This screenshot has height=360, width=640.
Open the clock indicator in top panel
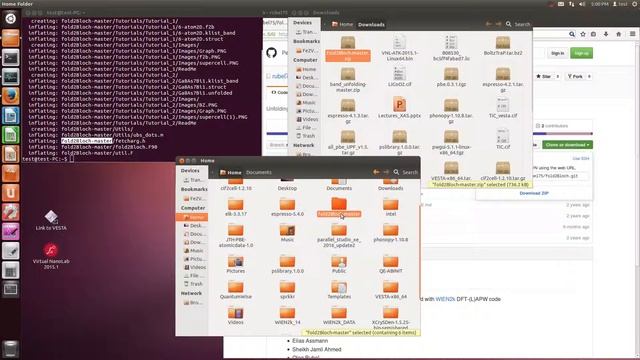click(x=600, y=4)
